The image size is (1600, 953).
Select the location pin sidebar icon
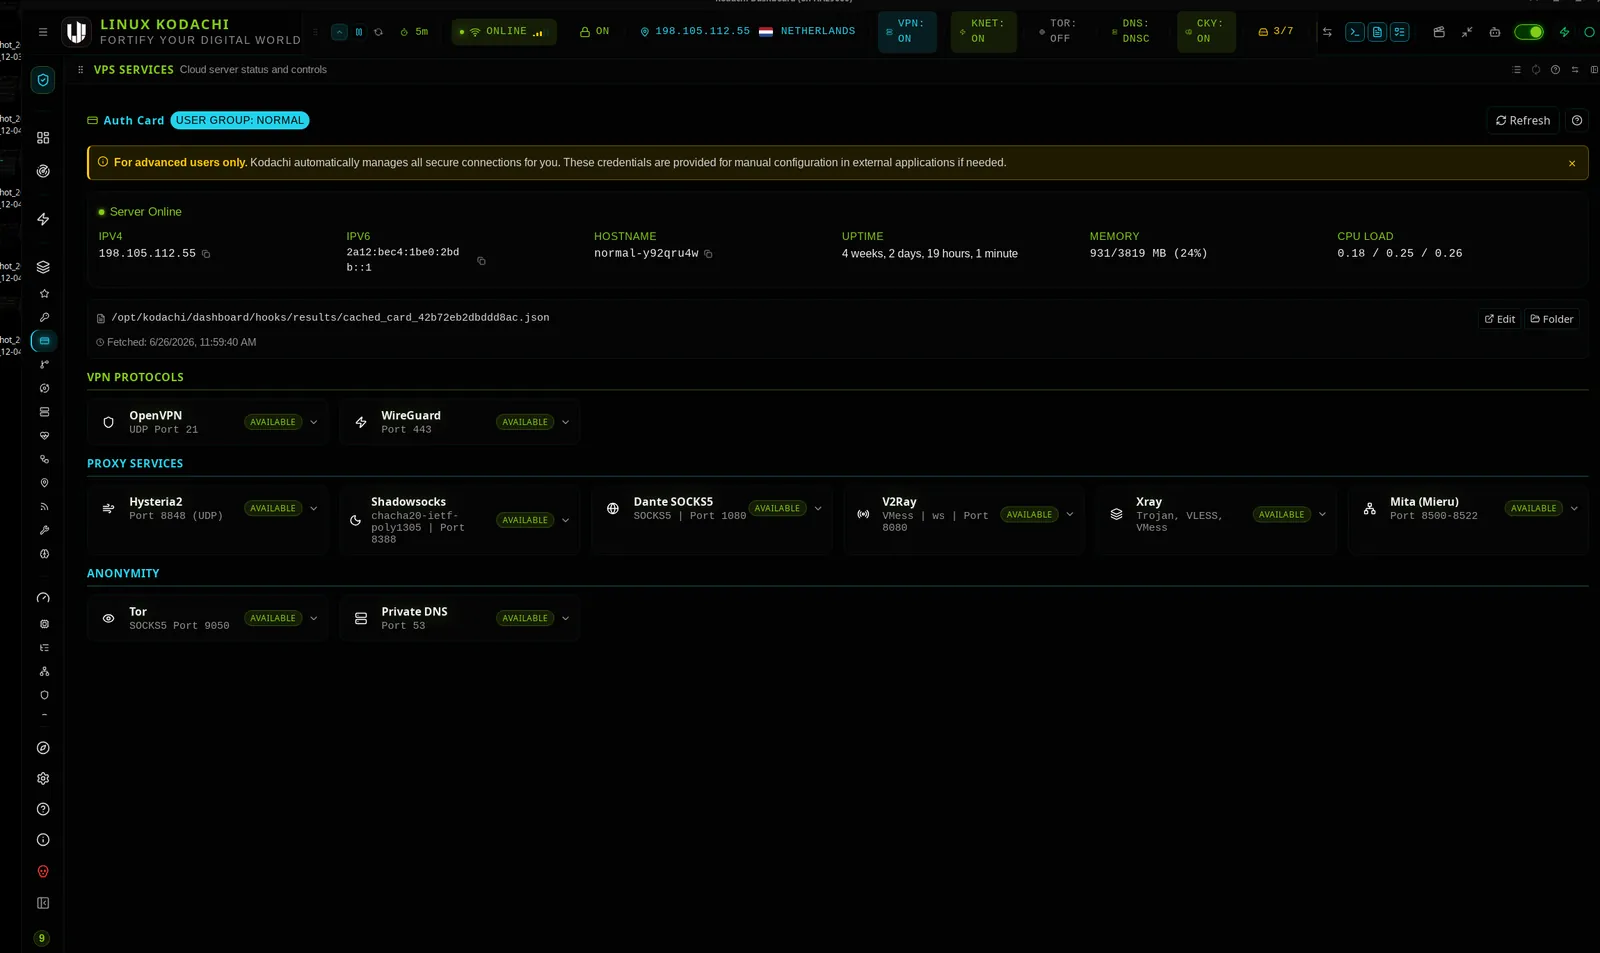[x=44, y=483]
